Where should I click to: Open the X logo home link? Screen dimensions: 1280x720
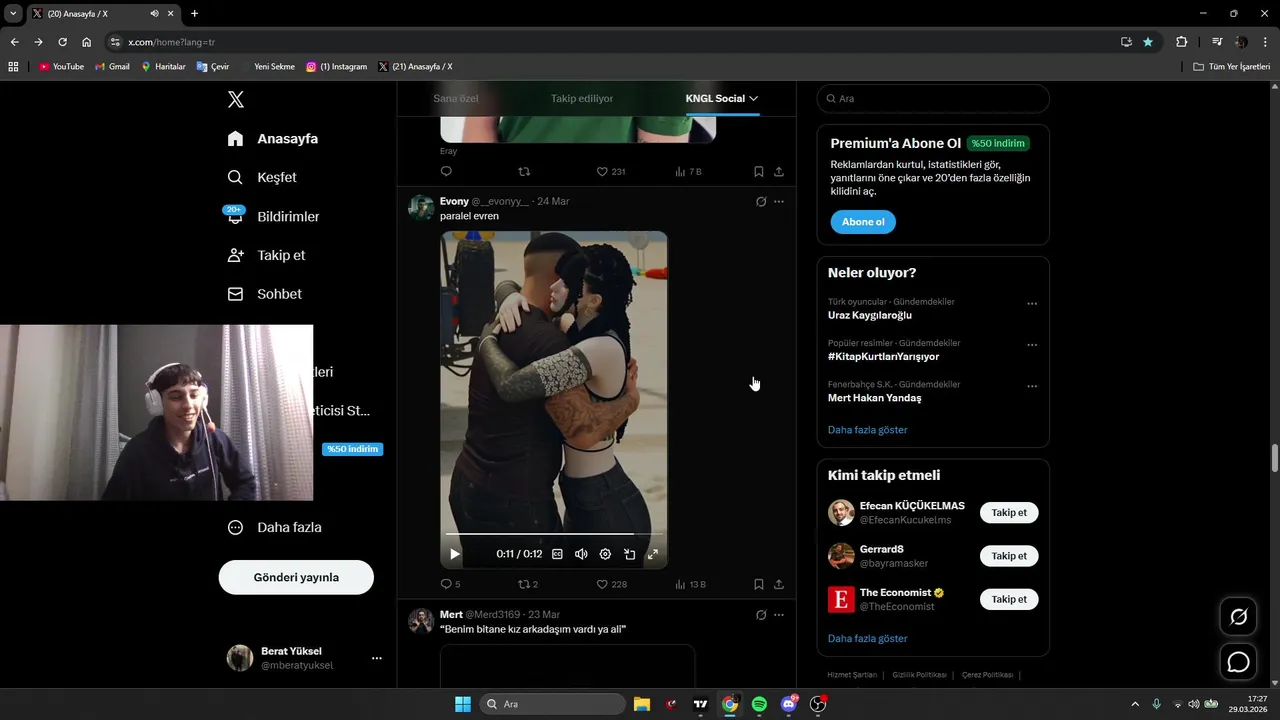tap(236, 99)
